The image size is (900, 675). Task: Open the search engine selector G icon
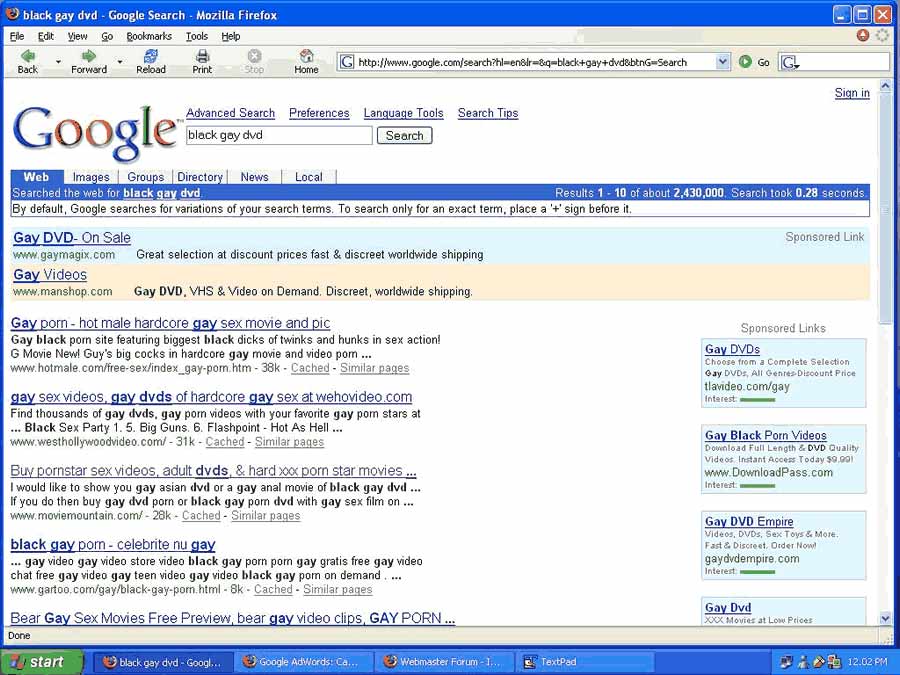click(790, 62)
